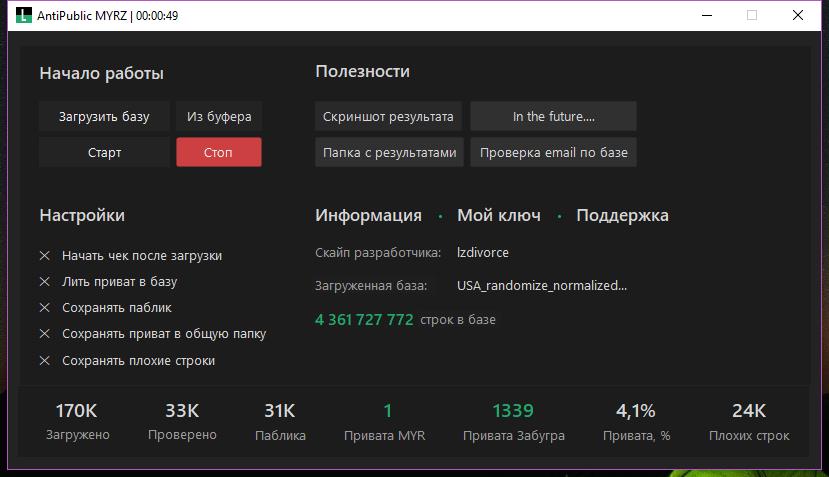This screenshot has height=477, width=829.
Task: Click the 'Из буфера' button
Action: point(219,116)
